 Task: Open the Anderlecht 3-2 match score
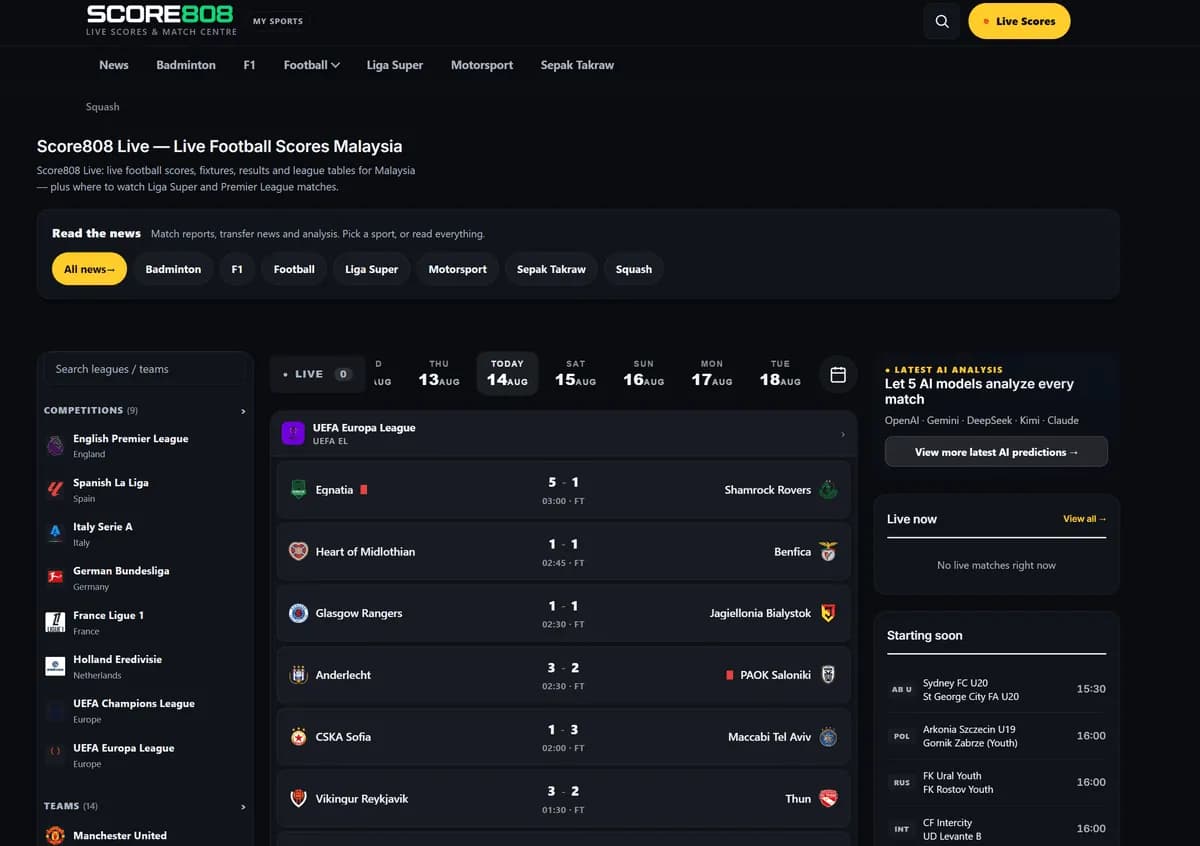tap(563, 667)
